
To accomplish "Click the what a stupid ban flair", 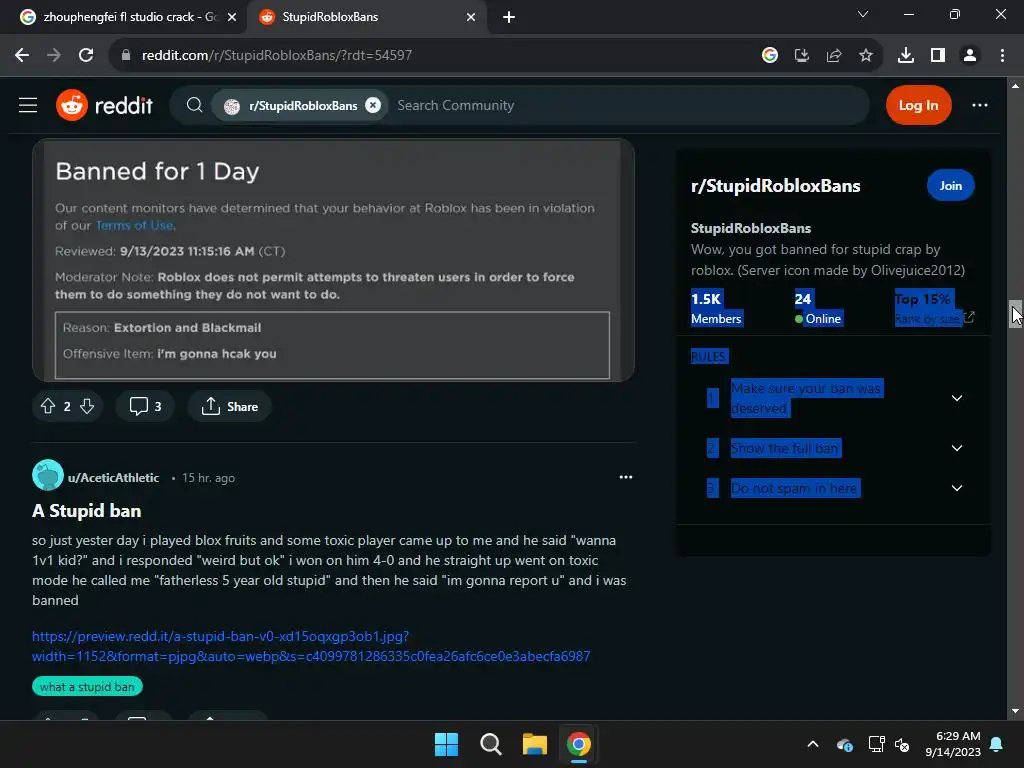I will (x=87, y=686).
